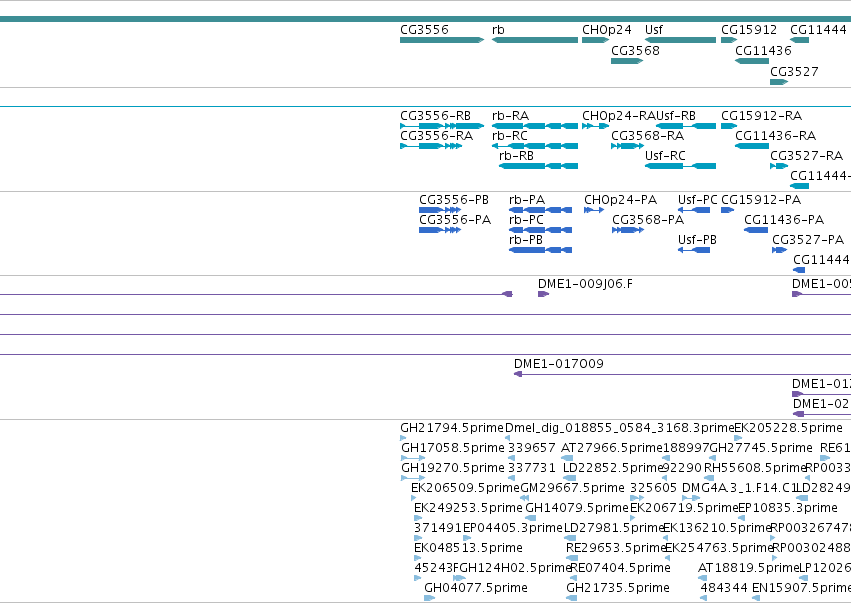Screen dimensions: 851x603
Task: Click the CG3568 gene glyph
Action: tap(627, 61)
